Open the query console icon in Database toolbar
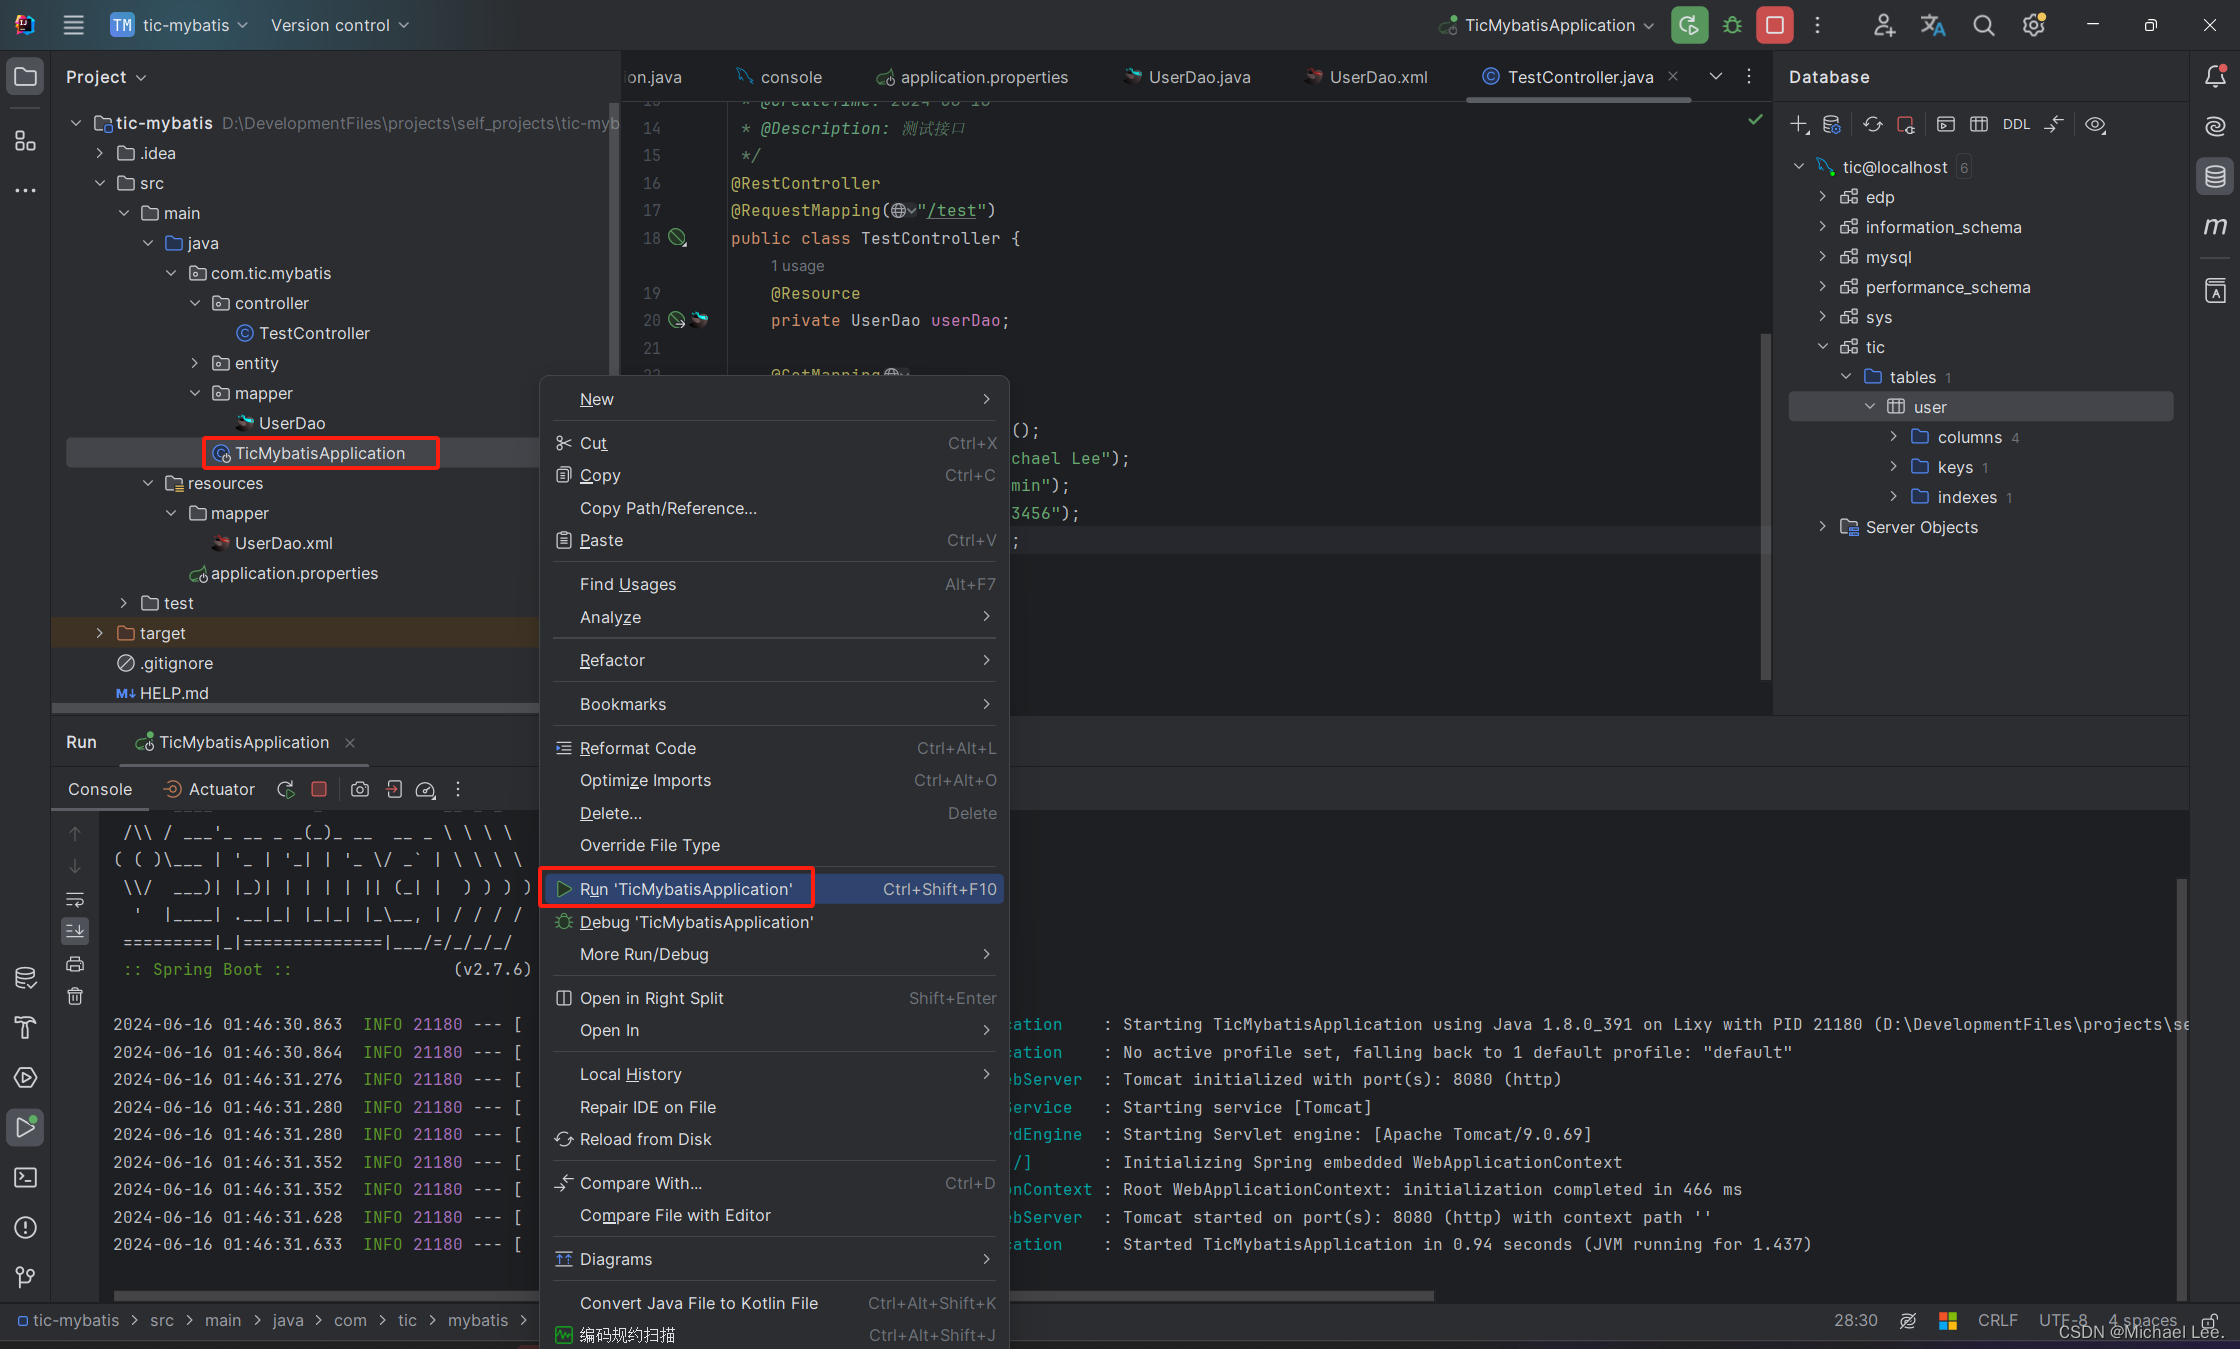 pos(1945,124)
